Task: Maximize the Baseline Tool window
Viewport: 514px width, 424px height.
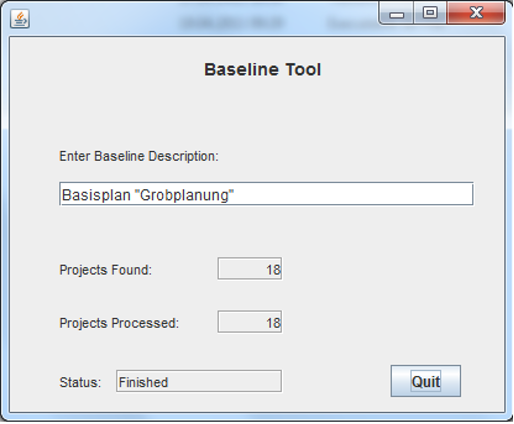Action: (430, 13)
